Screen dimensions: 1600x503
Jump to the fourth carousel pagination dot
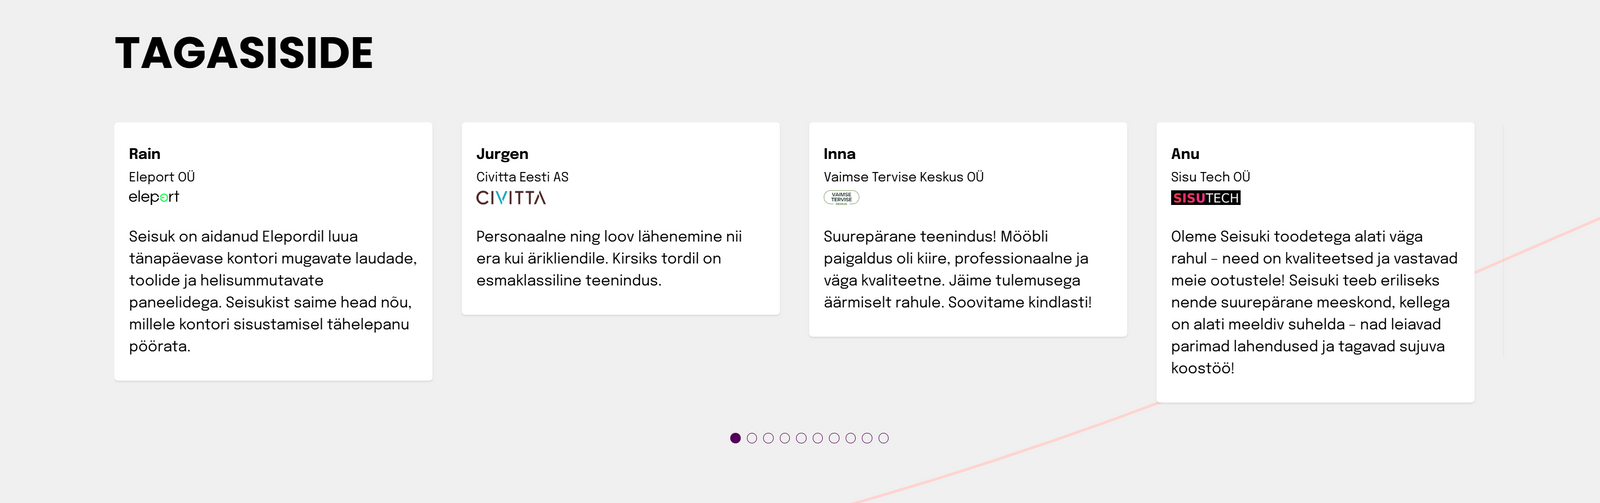coord(785,438)
